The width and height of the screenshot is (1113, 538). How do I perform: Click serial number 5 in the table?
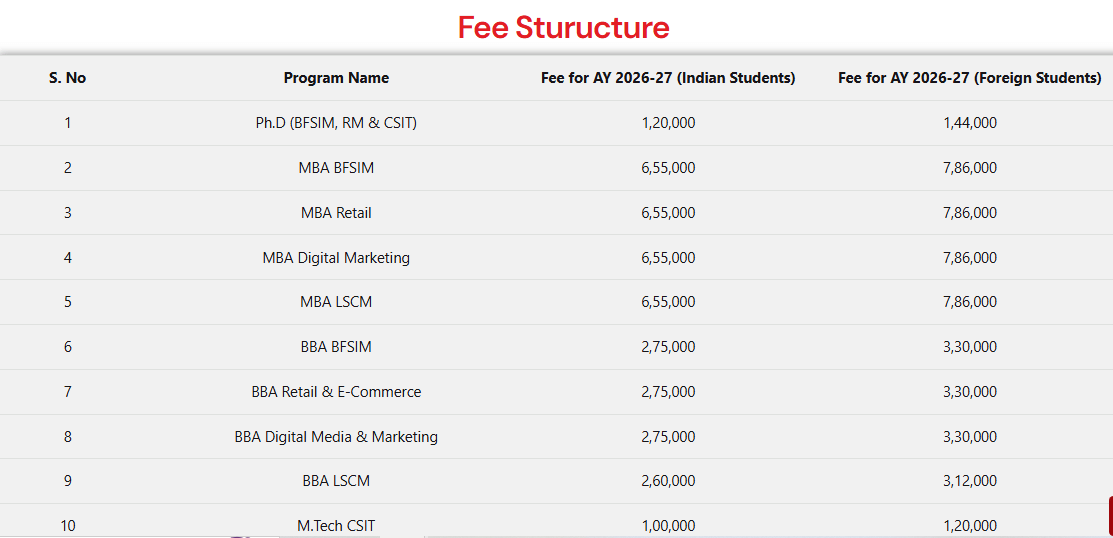pyautogui.click(x=67, y=302)
